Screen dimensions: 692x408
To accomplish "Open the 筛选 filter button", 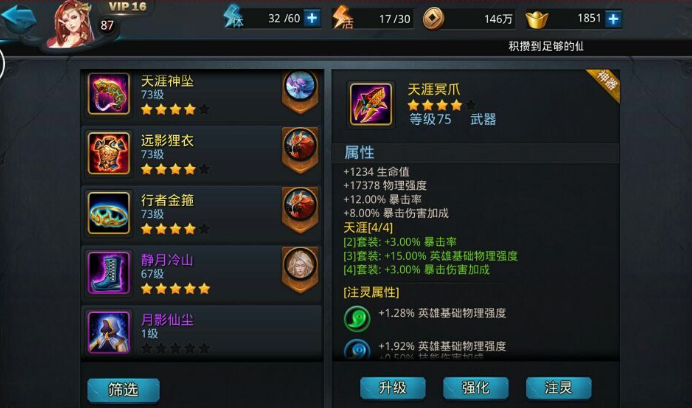I will point(124,389).
